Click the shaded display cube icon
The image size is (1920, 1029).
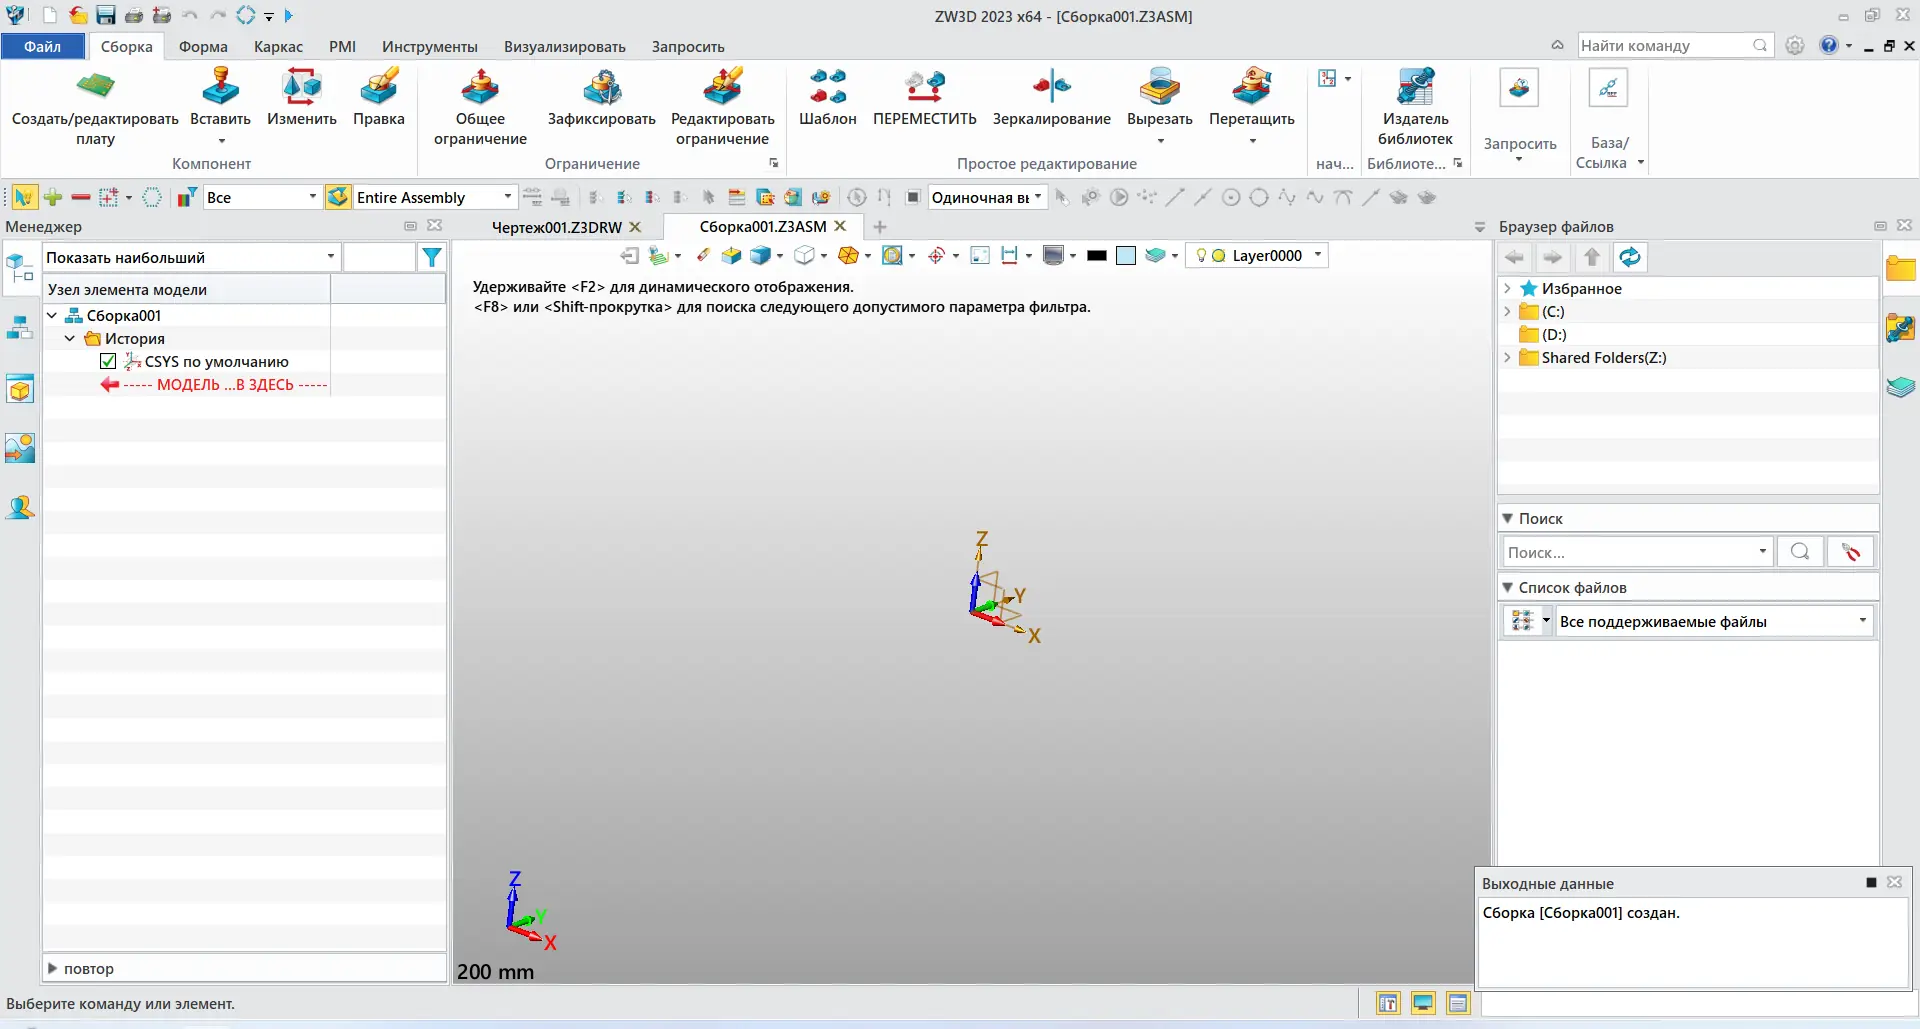[x=761, y=256]
